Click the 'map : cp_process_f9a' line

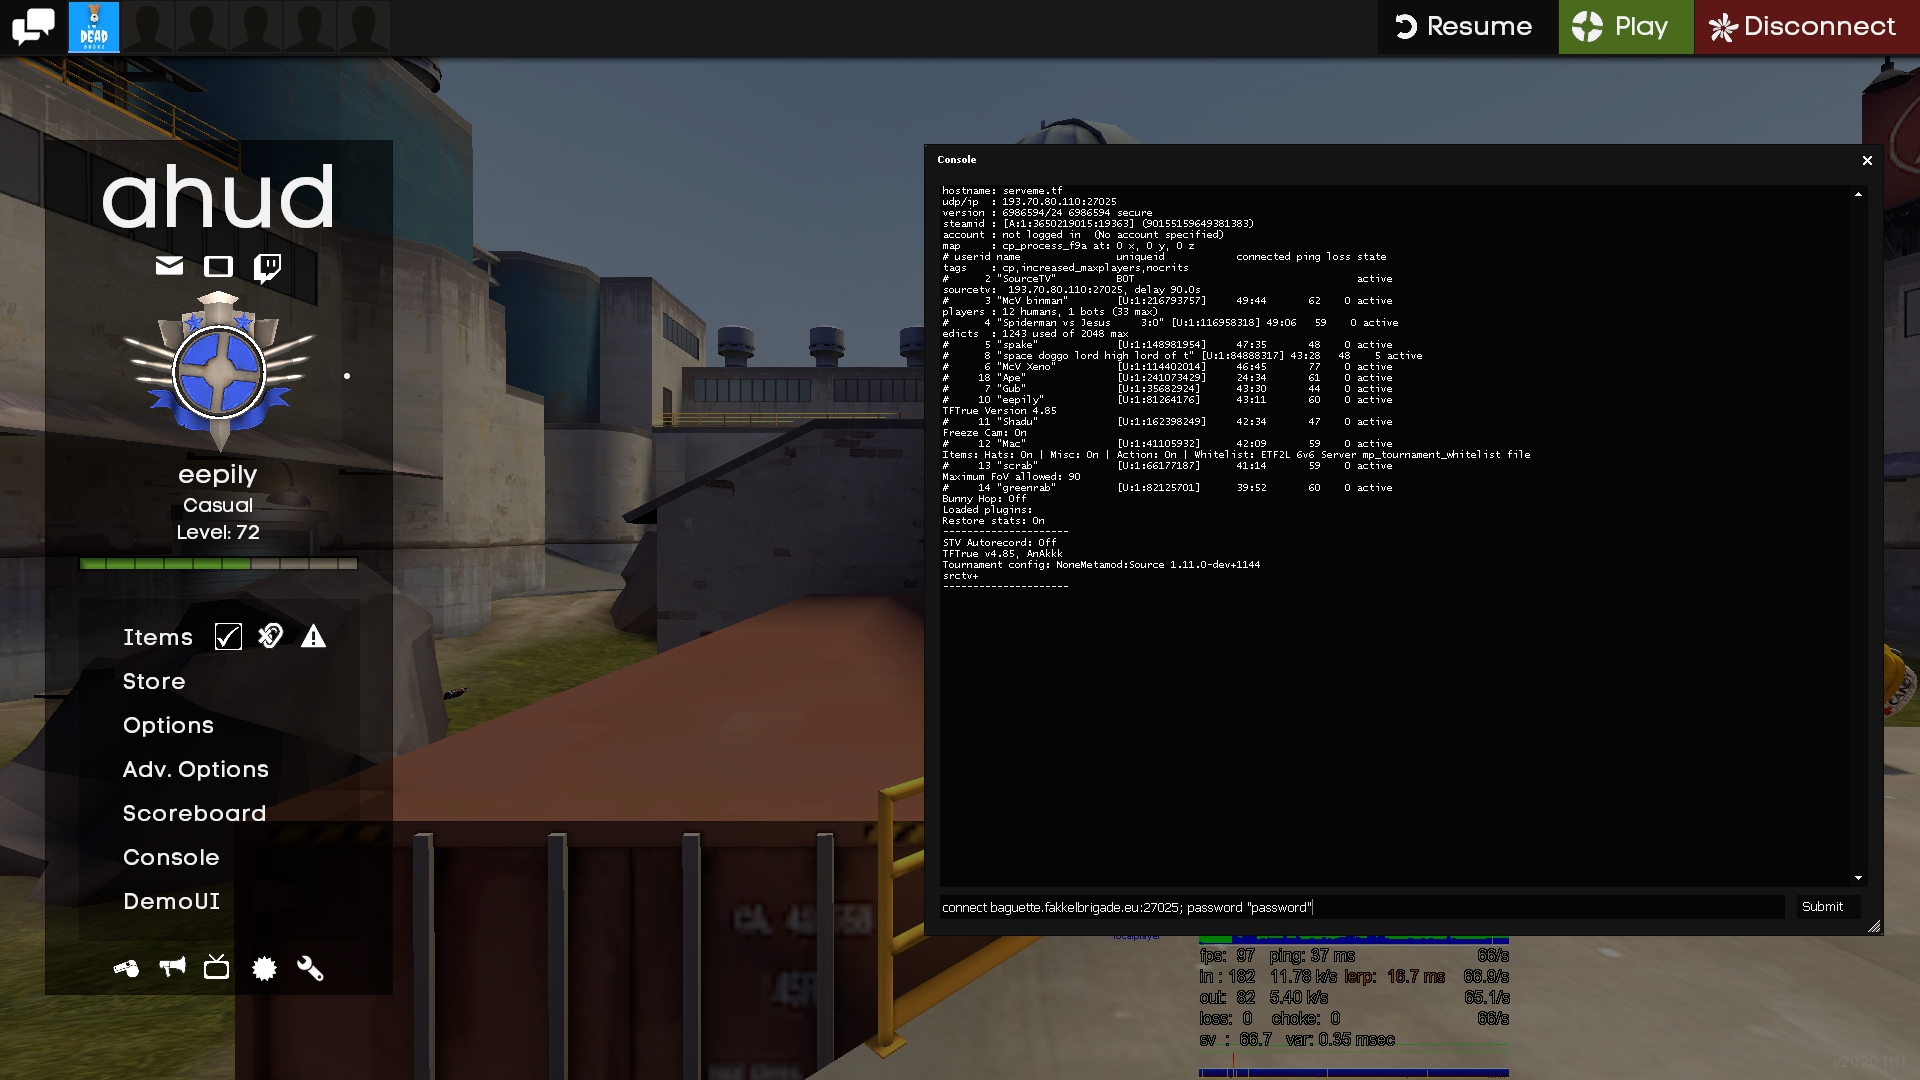[1068, 246]
